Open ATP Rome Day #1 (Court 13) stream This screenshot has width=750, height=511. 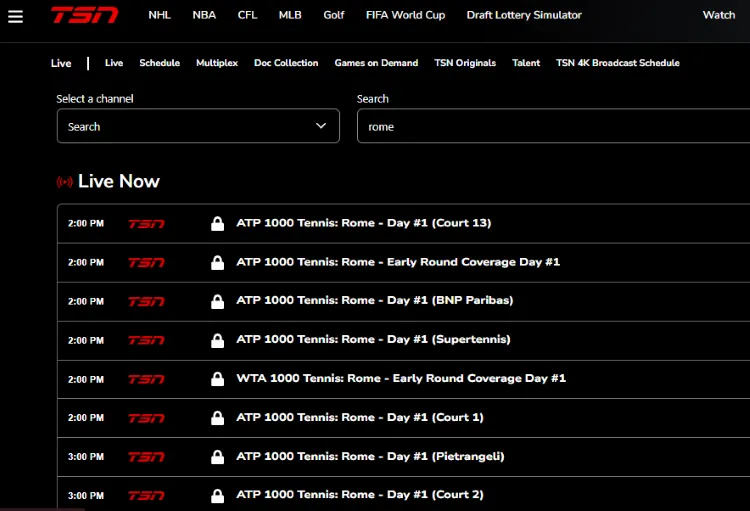364,223
